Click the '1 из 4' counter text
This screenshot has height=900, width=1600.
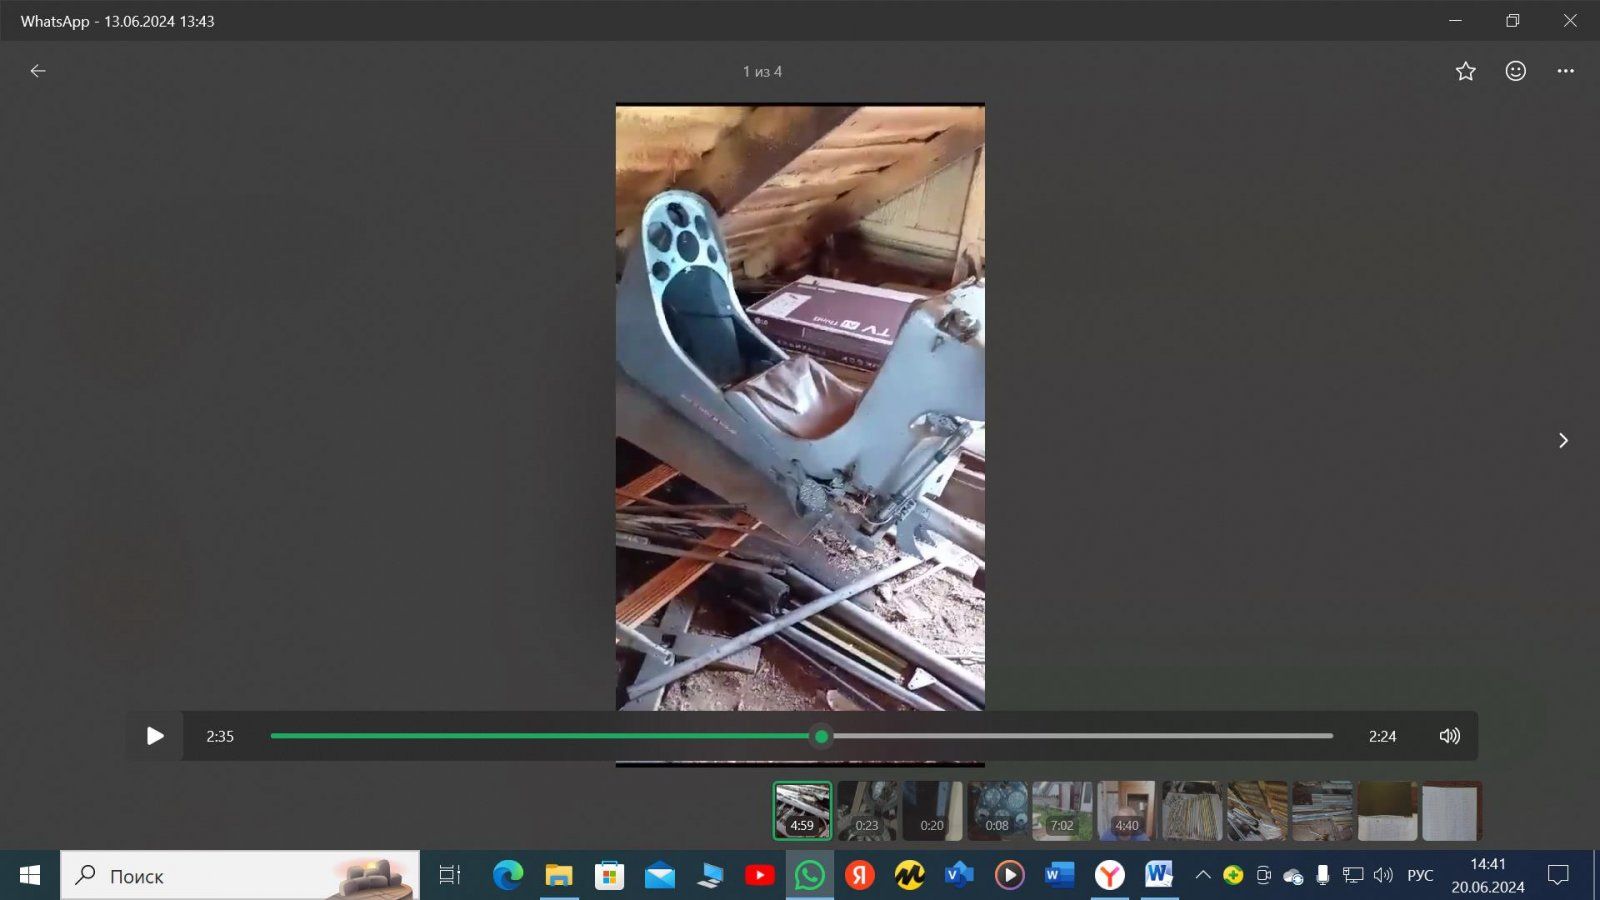[x=762, y=72]
